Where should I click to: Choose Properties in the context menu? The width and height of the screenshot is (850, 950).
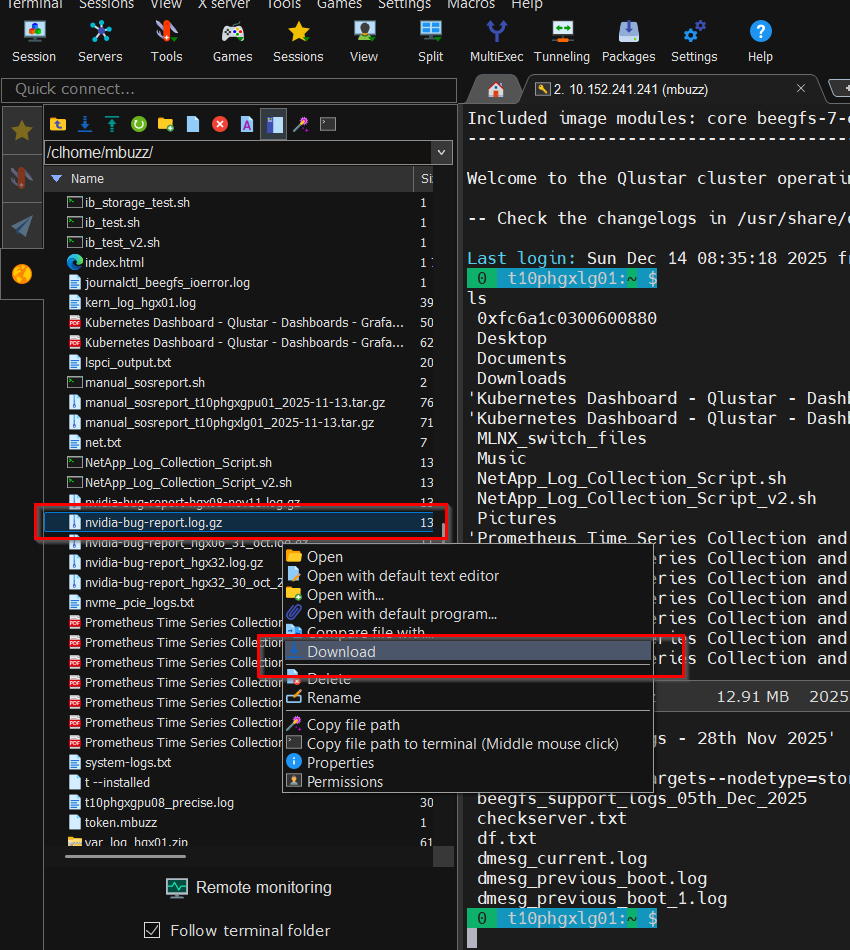click(x=340, y=763)
